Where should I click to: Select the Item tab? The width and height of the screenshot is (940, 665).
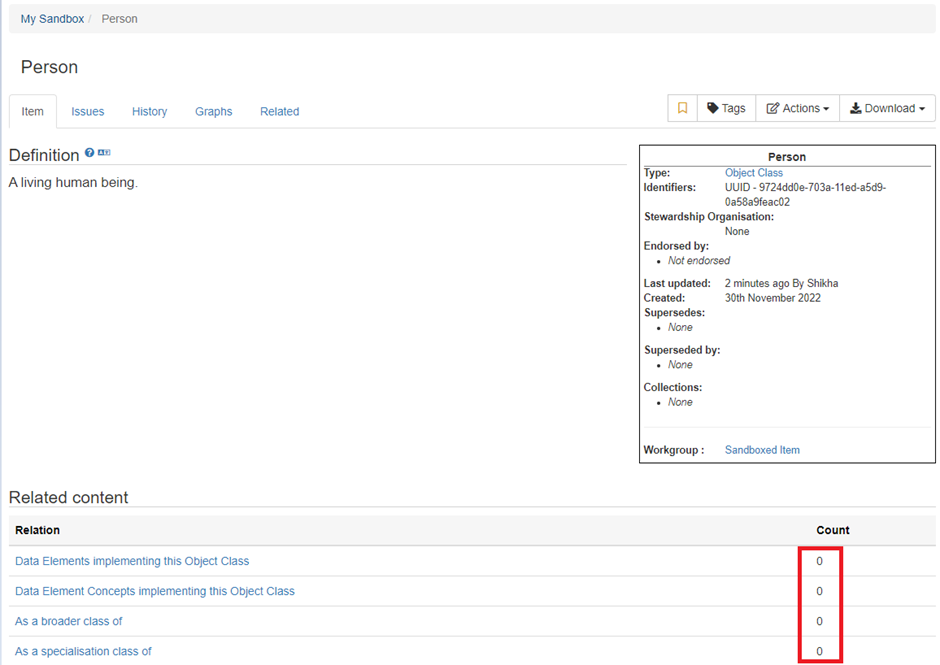[33, 112]
